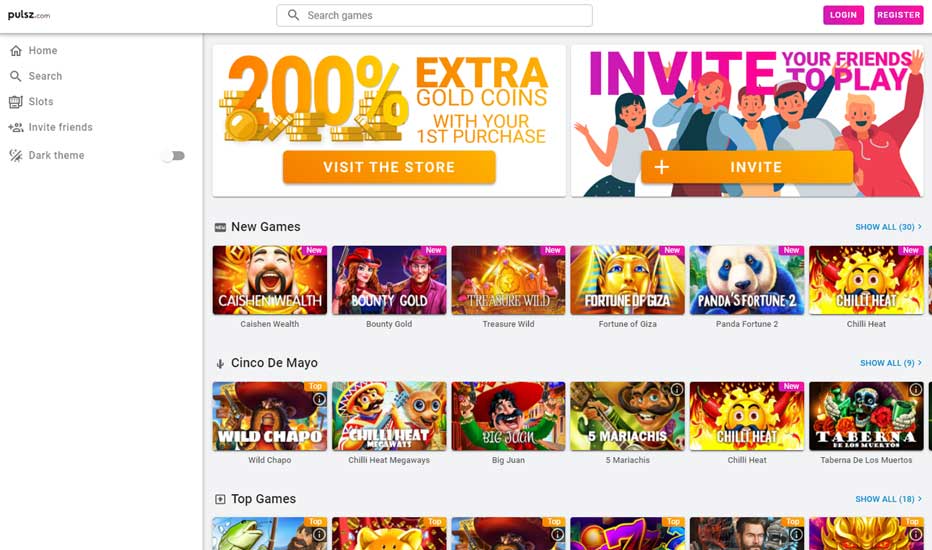Click the Home icon in the sidebar
Viewport: 932px width, 550px height.
pyautogui.click(x=16, y=51)
